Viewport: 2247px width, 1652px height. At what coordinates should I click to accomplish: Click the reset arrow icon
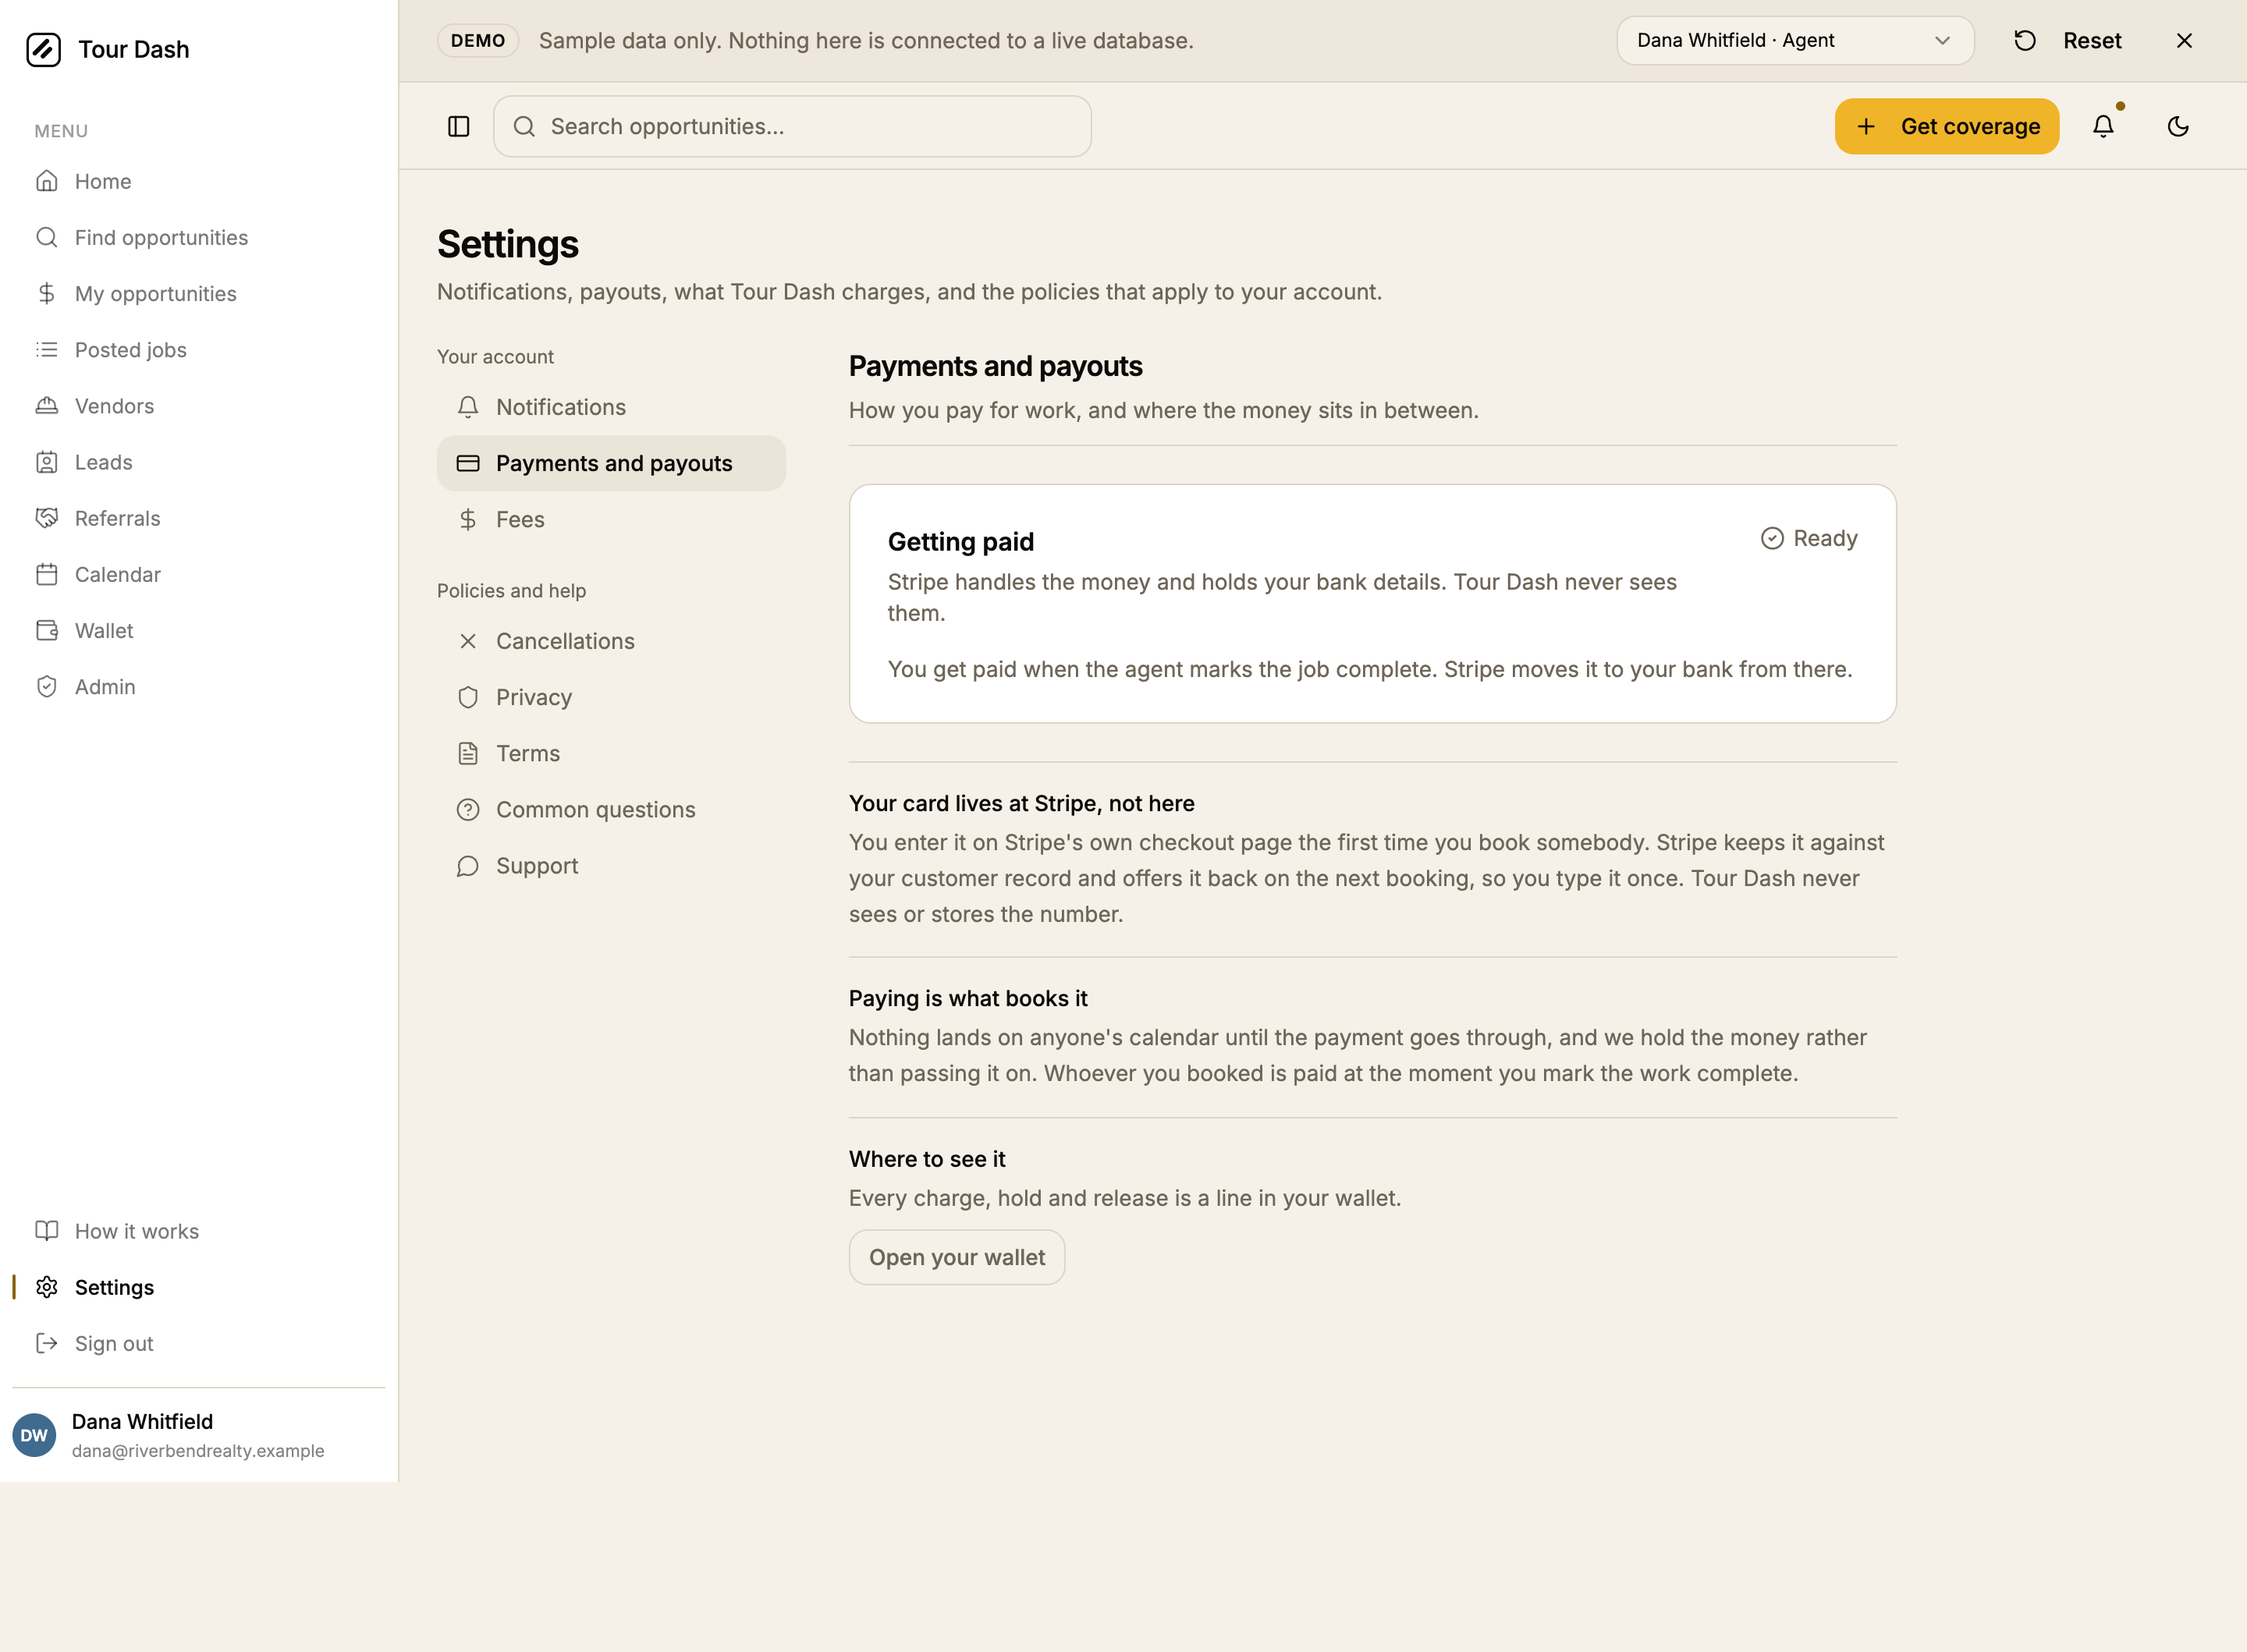click(2025, 40)
